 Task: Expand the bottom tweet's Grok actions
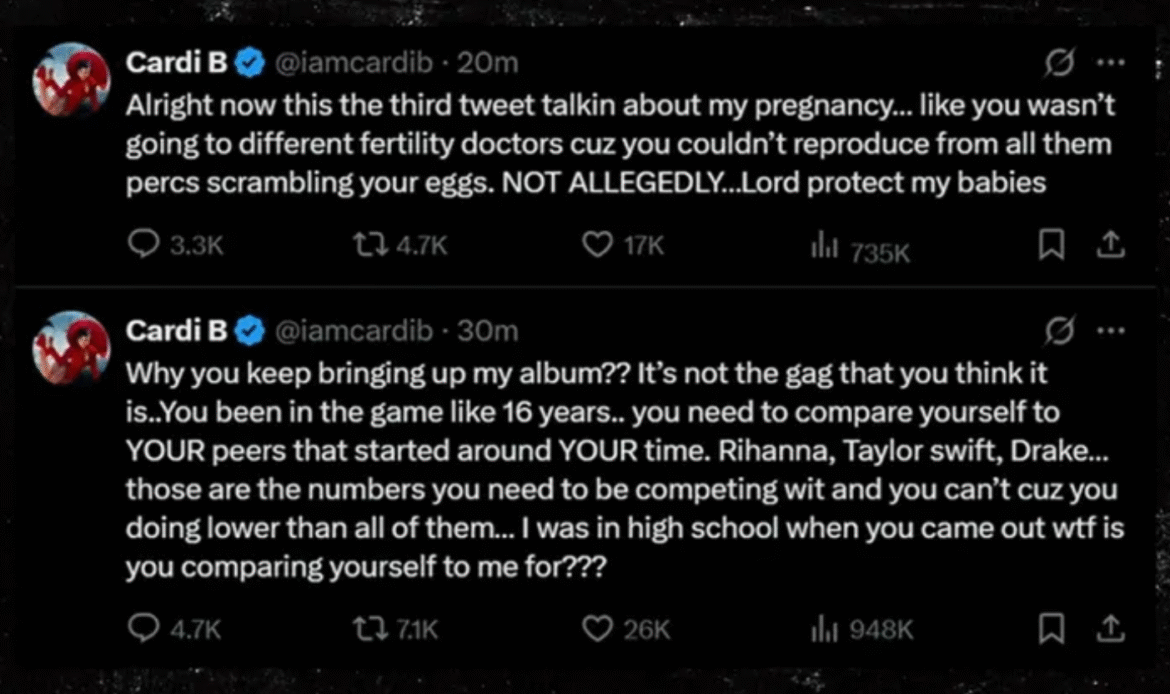(1062, 330)
